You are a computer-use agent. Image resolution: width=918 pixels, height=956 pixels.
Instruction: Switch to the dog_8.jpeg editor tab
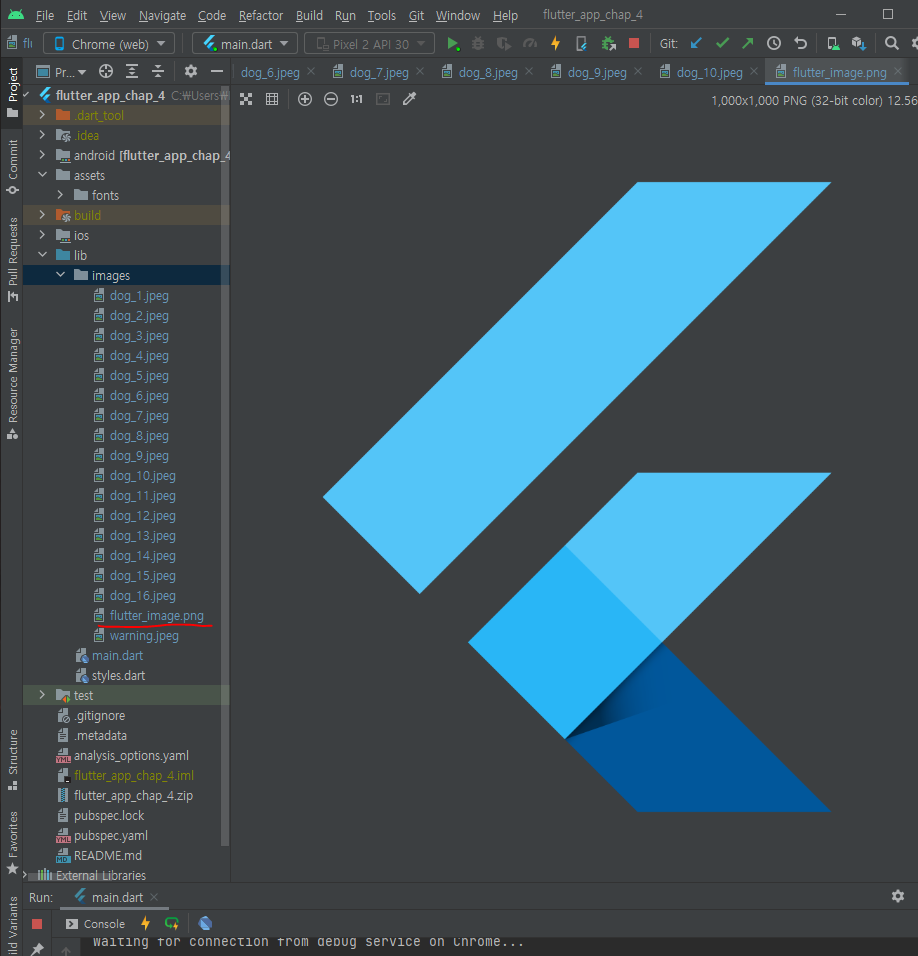tap(488, 73)
